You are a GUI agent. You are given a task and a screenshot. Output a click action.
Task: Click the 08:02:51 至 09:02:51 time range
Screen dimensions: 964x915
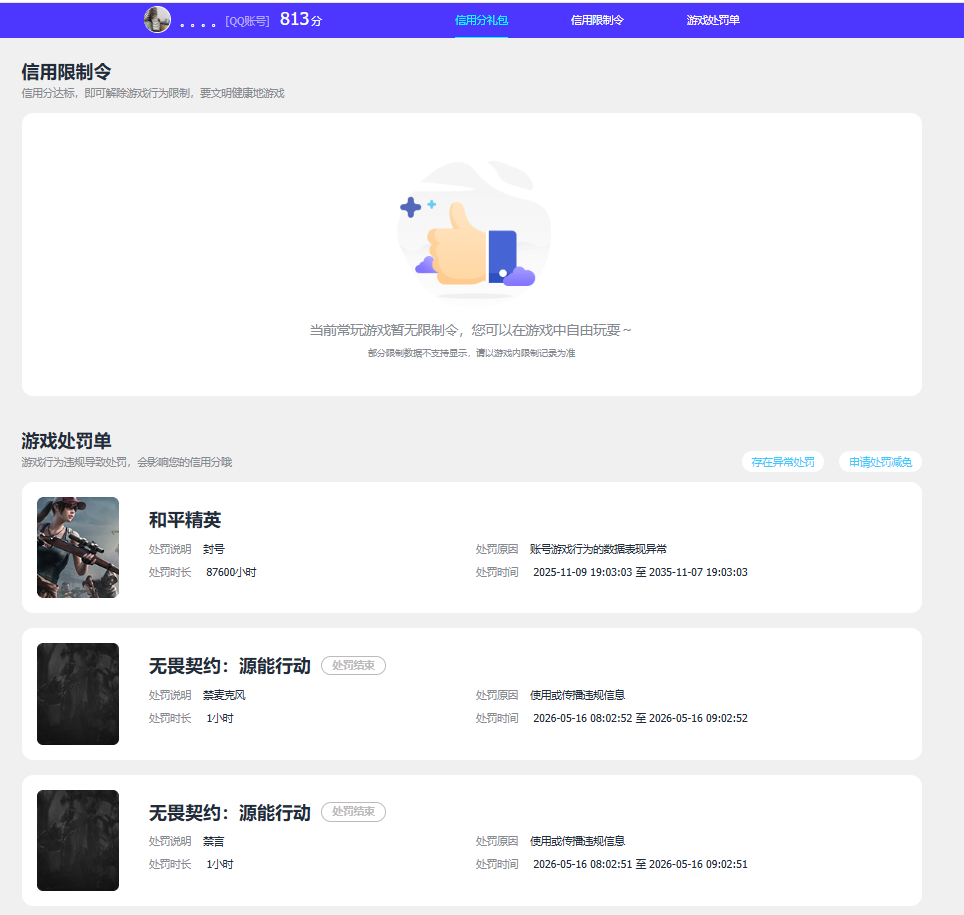tap(640, 865)
